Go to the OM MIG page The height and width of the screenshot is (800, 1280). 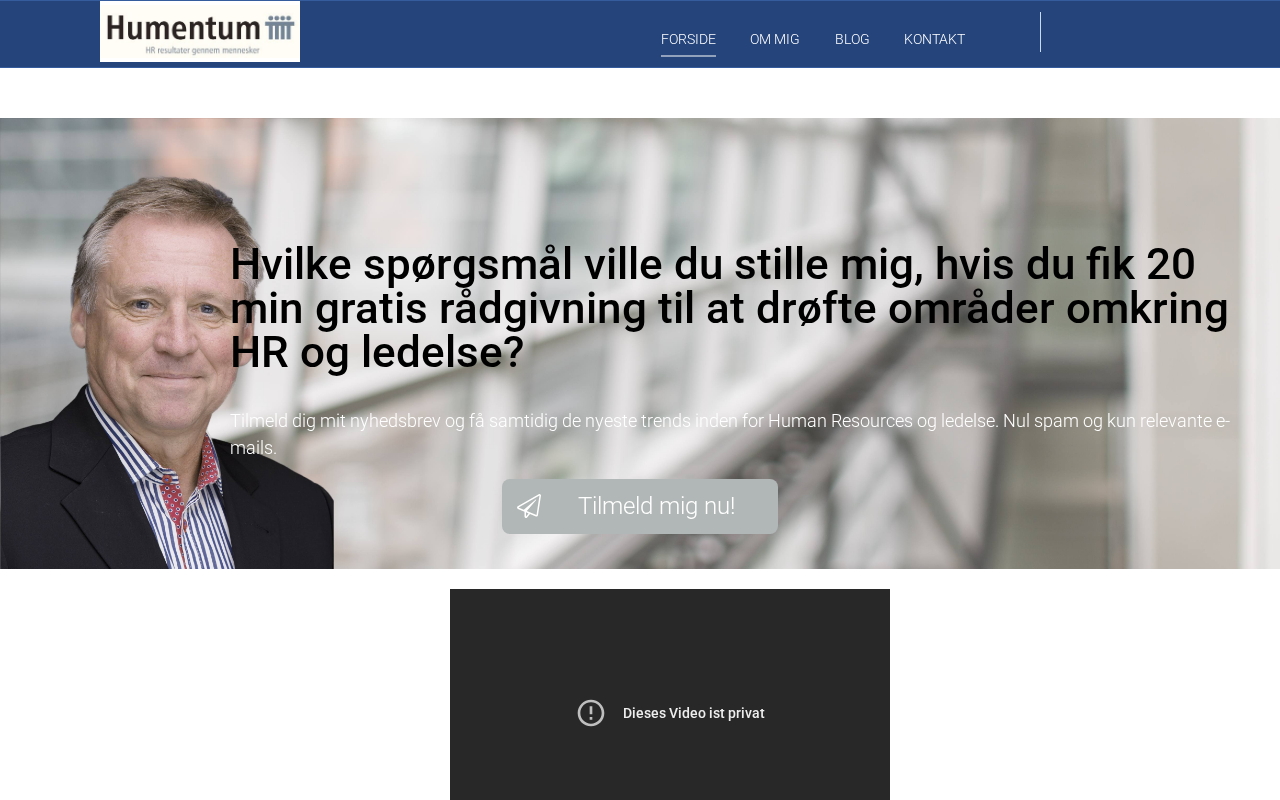point(775,39)
